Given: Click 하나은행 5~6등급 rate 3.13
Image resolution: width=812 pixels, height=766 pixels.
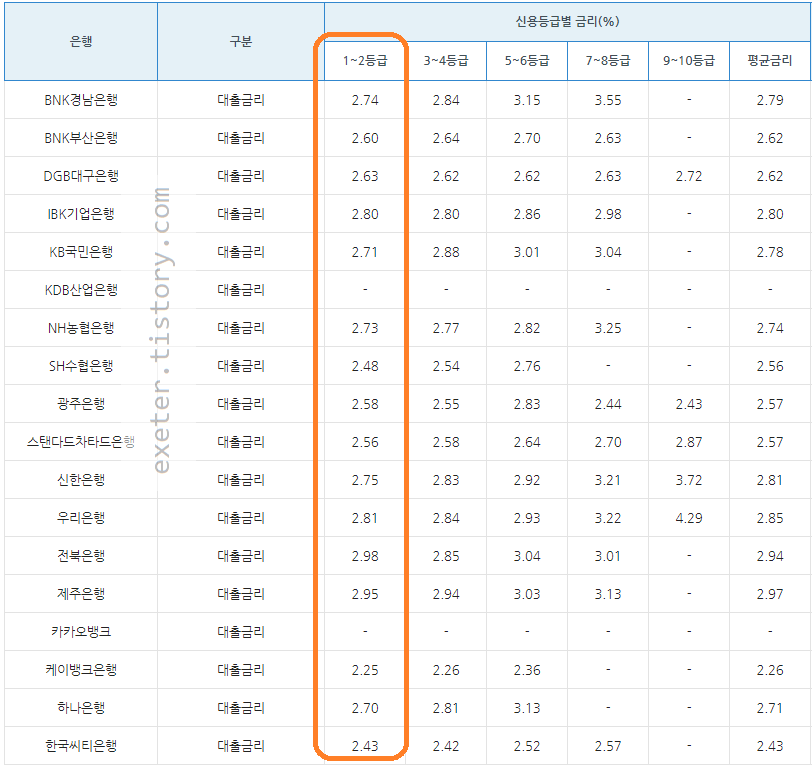Looking at the screenshot, I should click(527, 708).
